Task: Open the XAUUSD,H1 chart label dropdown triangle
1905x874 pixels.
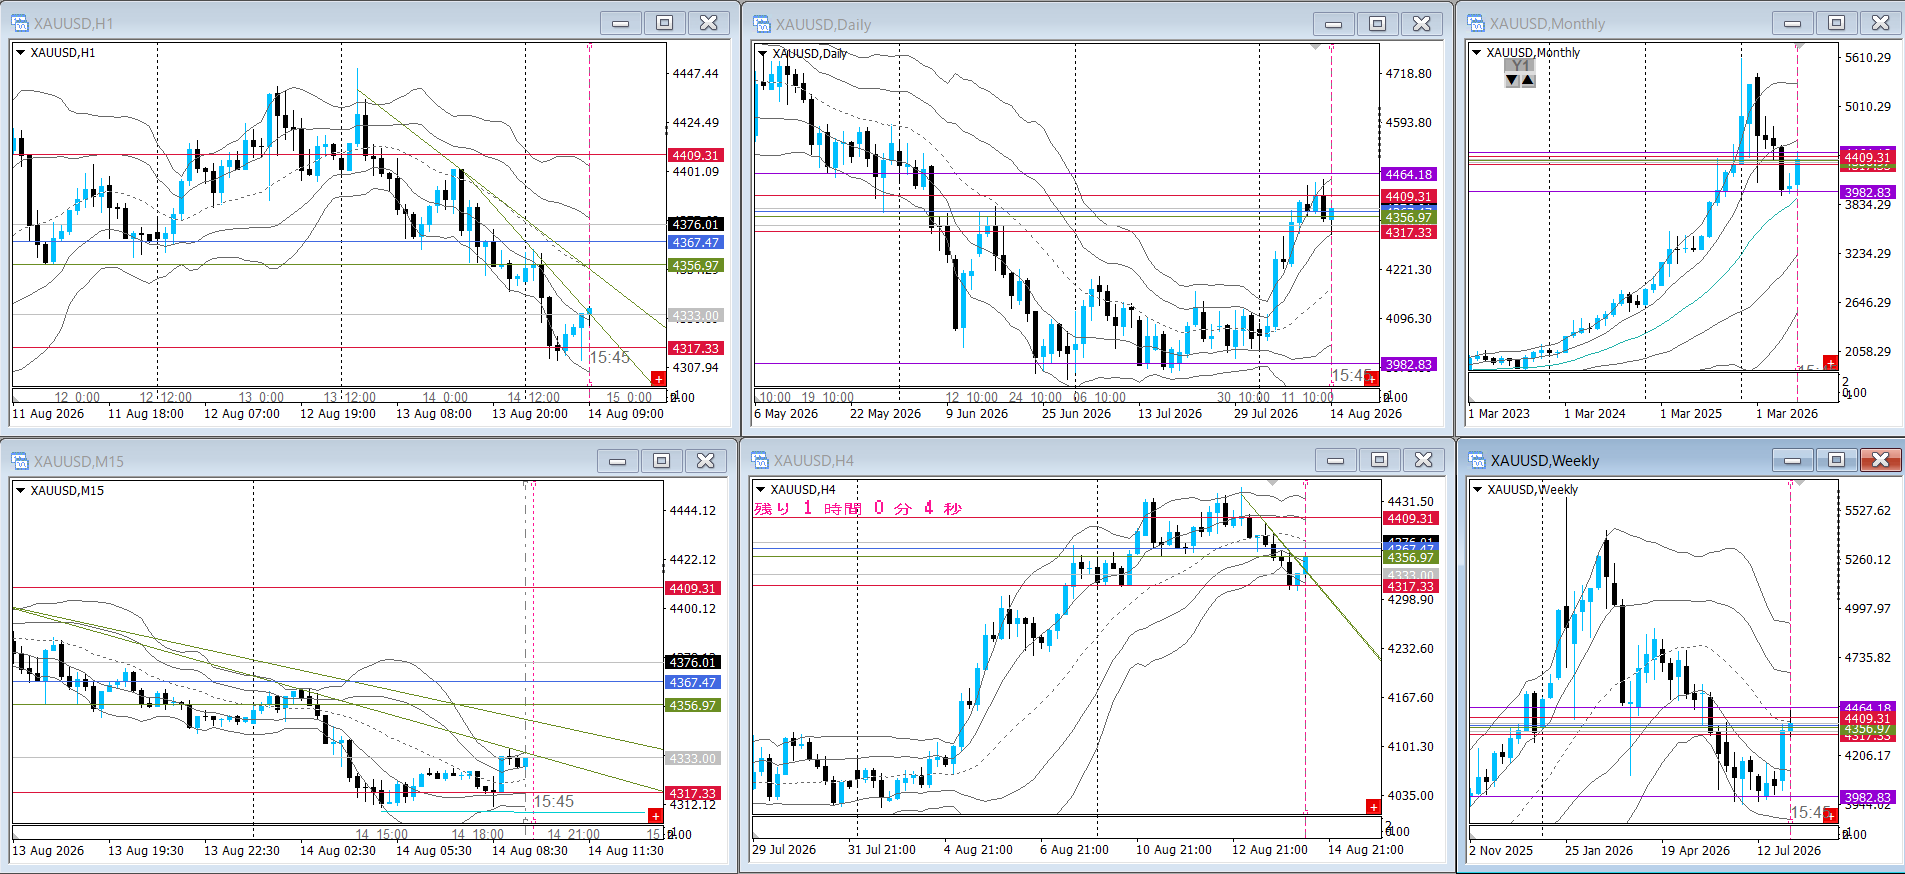Action: (20, 52)
